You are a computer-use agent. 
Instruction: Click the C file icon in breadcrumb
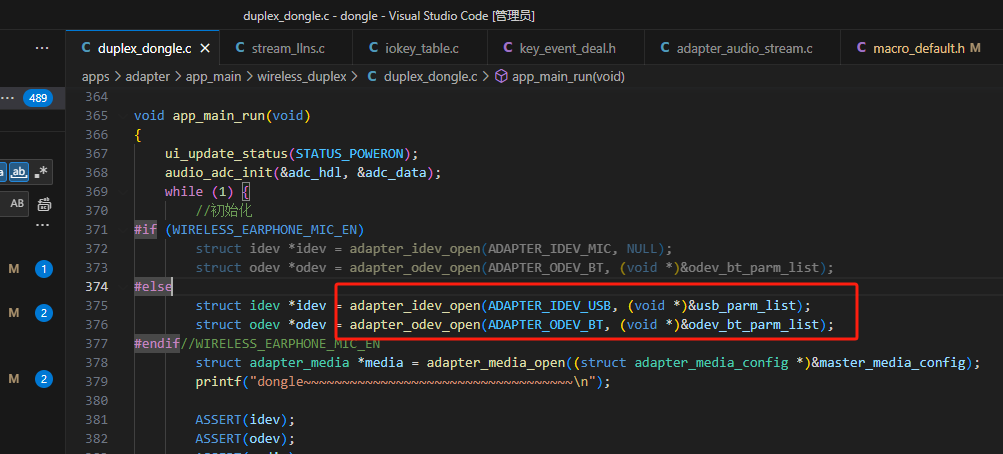[x=372, y=77]
